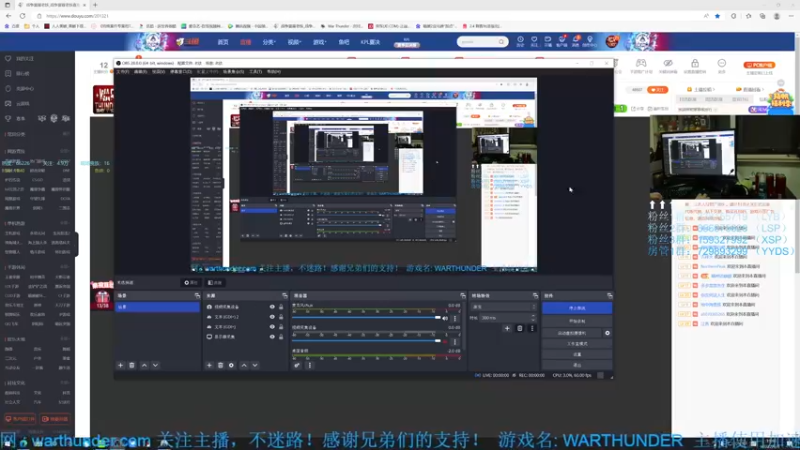The width and height of the screenshot is (800, 450).
Task: Open the 视图(V) menu in OBS
Action: tap(158, 72)
